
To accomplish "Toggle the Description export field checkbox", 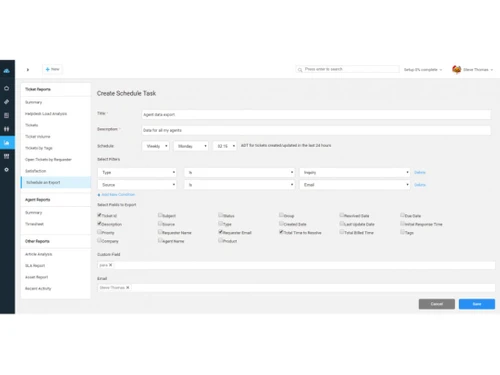I will click(x=99, y=223).
